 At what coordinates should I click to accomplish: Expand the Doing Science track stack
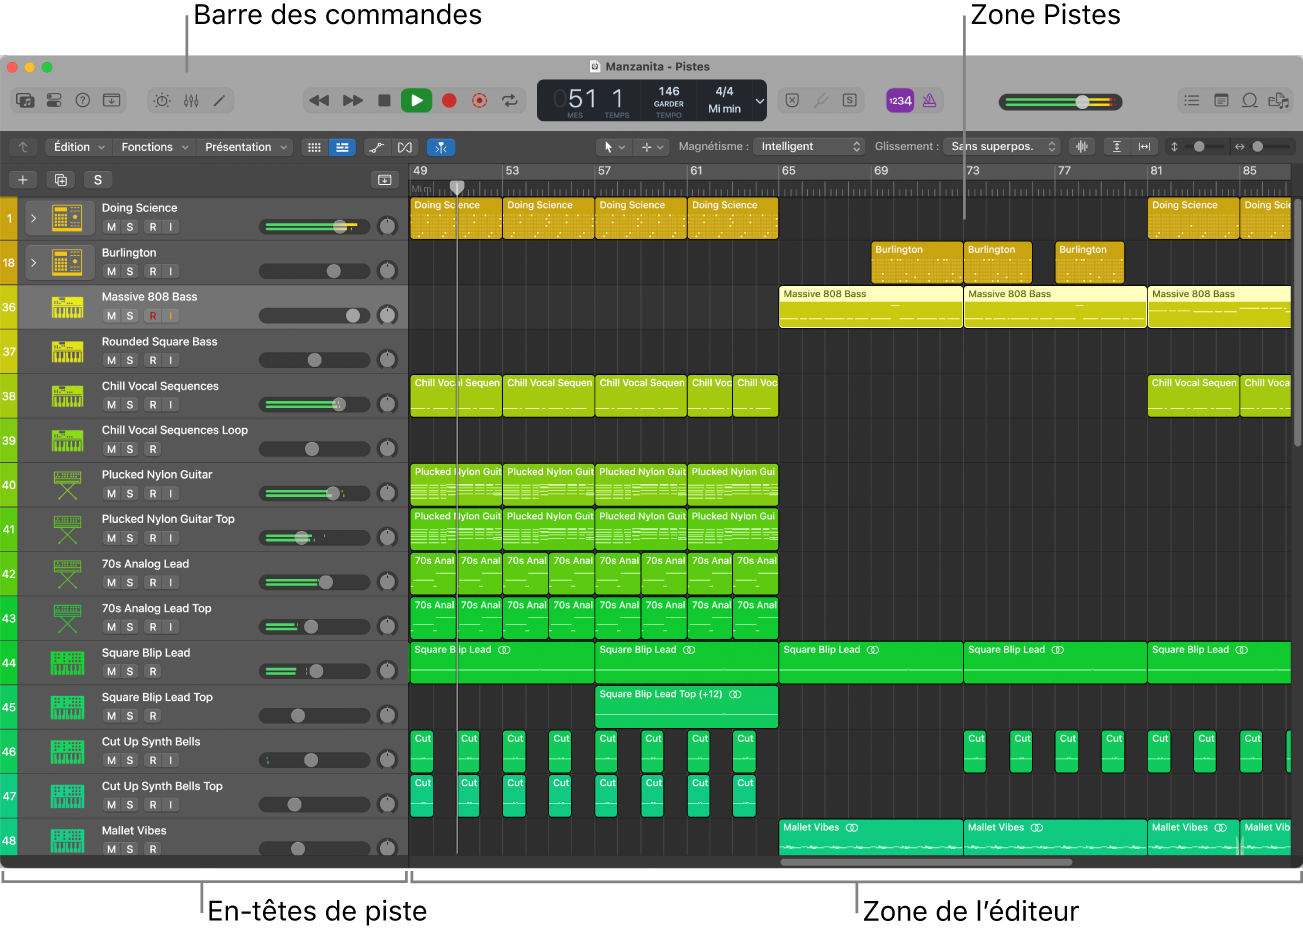click(x=31, y=218)
